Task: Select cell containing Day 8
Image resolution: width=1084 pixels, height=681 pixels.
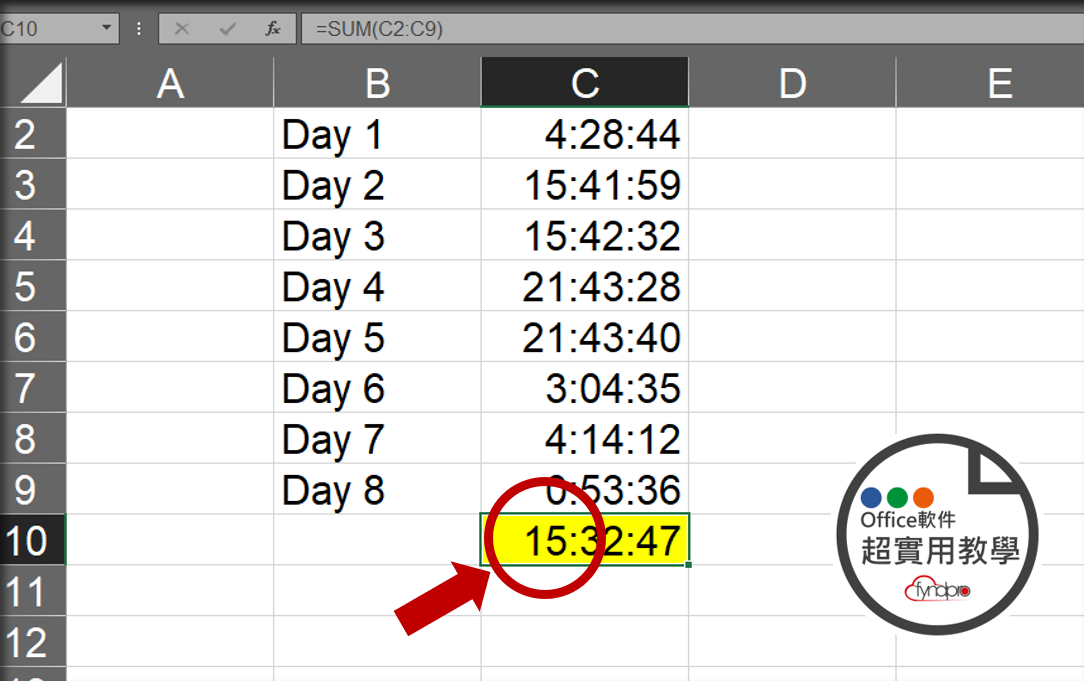Action: 377,489
